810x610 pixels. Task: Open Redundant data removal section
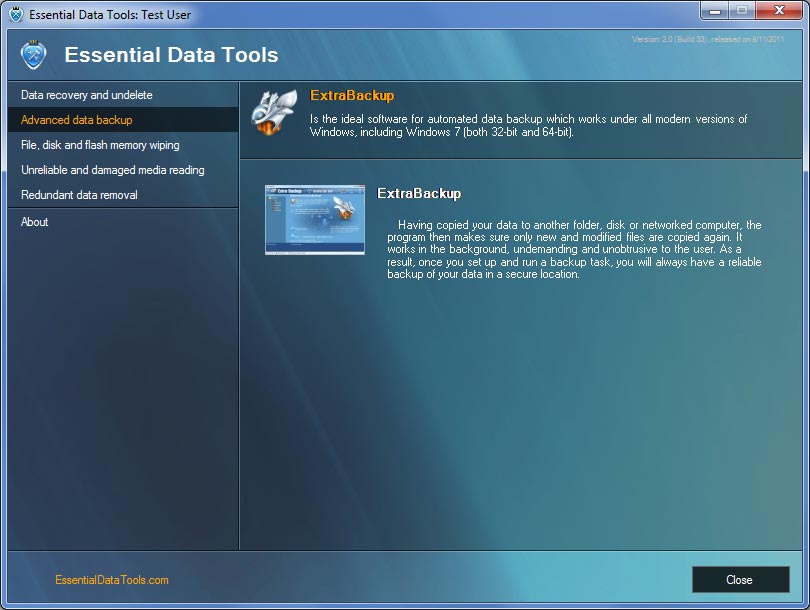coord(123,195)
